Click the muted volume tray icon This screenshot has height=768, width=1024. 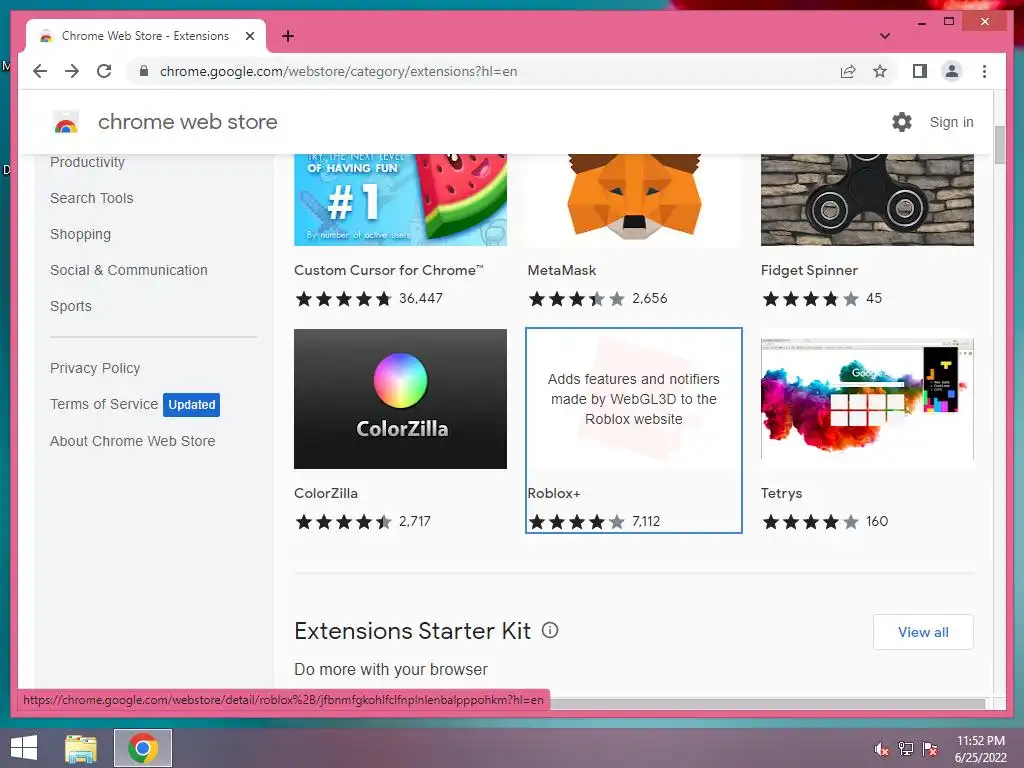click(x=882, y=749)
